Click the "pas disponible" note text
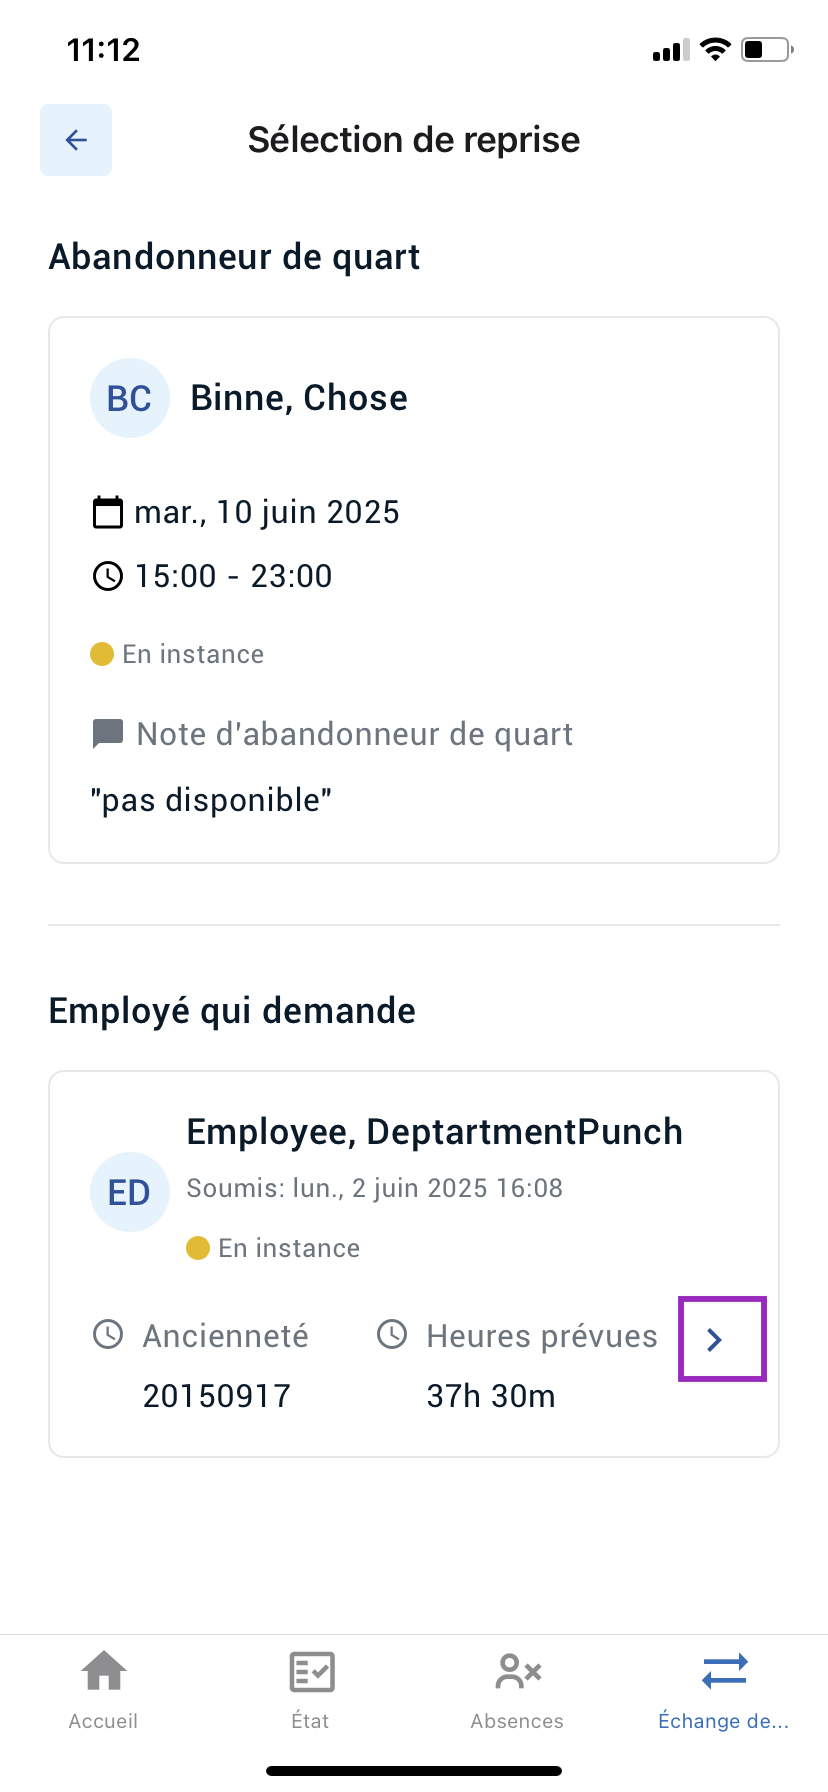 (x=211, y=800)
